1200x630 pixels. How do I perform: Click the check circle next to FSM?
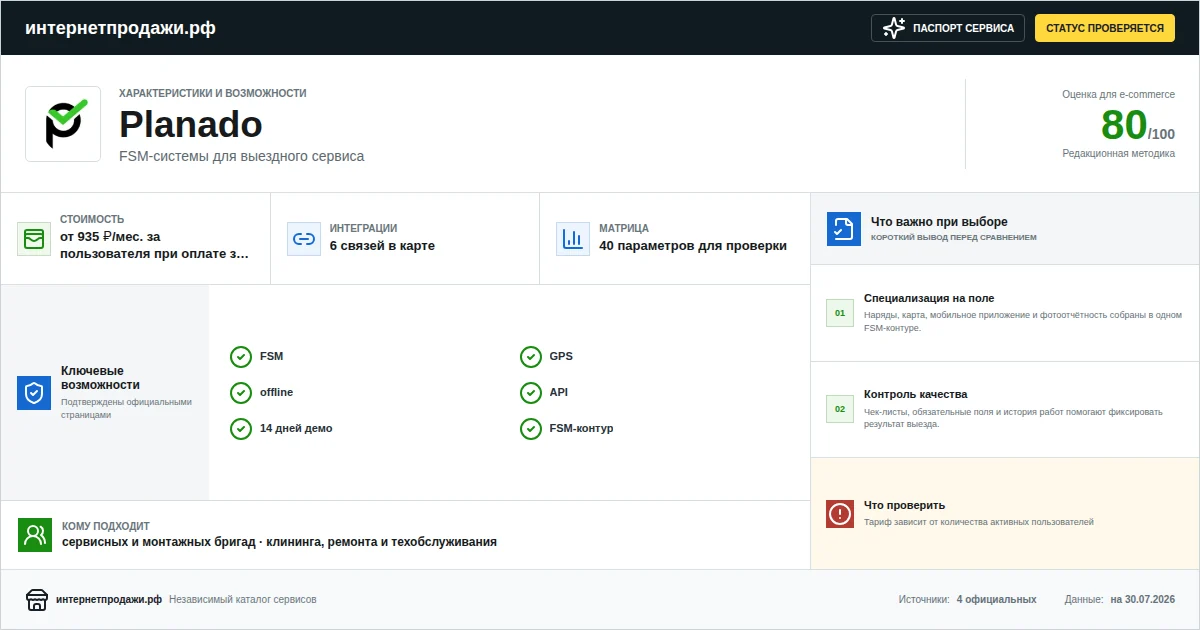pos(241,357)
